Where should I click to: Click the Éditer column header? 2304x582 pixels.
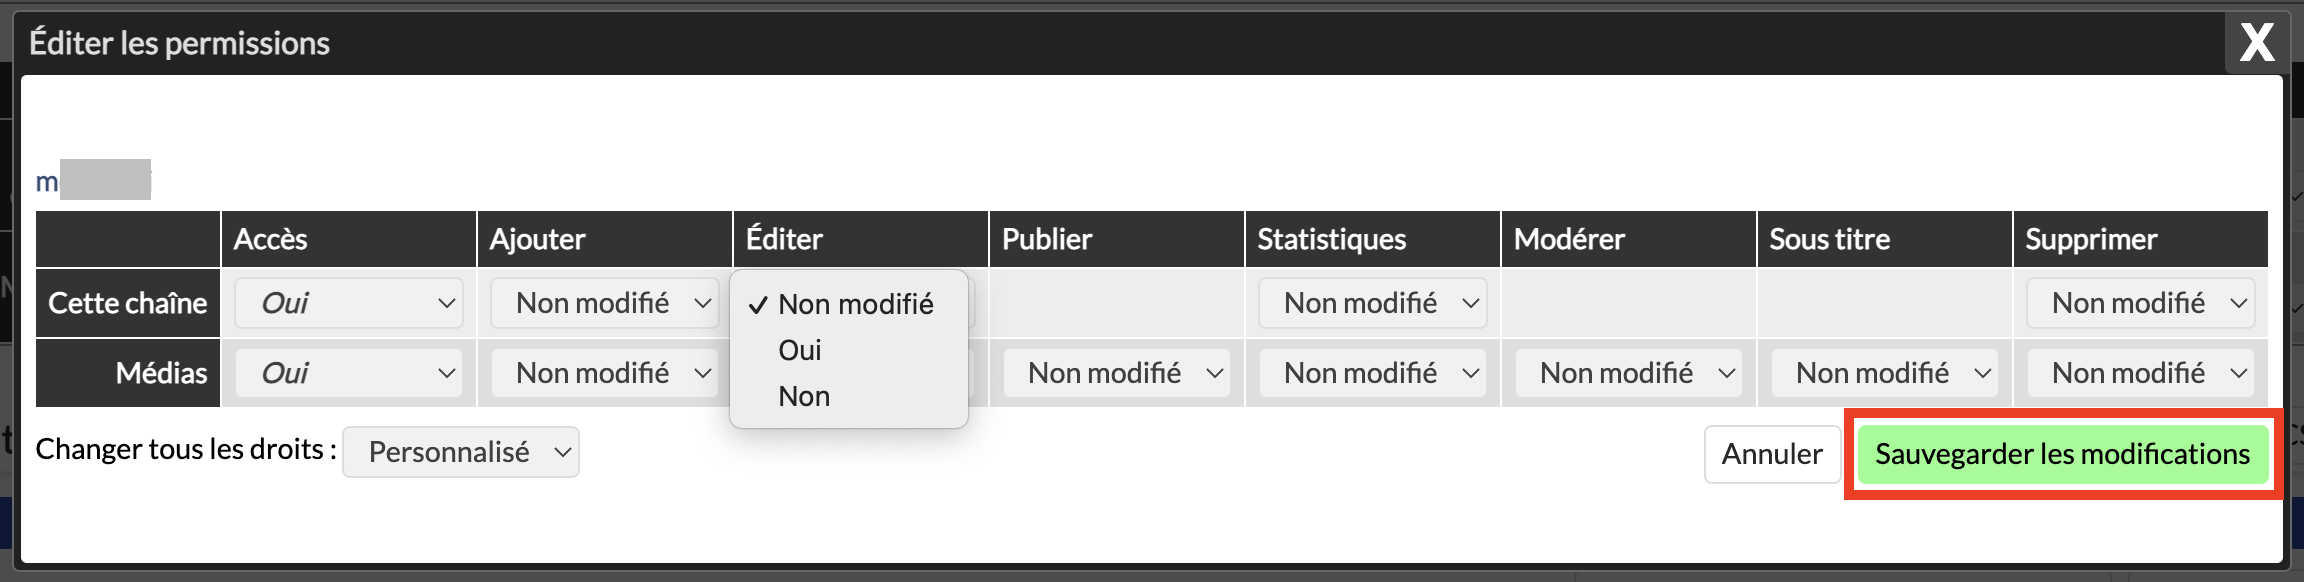(x=784, y=239)
